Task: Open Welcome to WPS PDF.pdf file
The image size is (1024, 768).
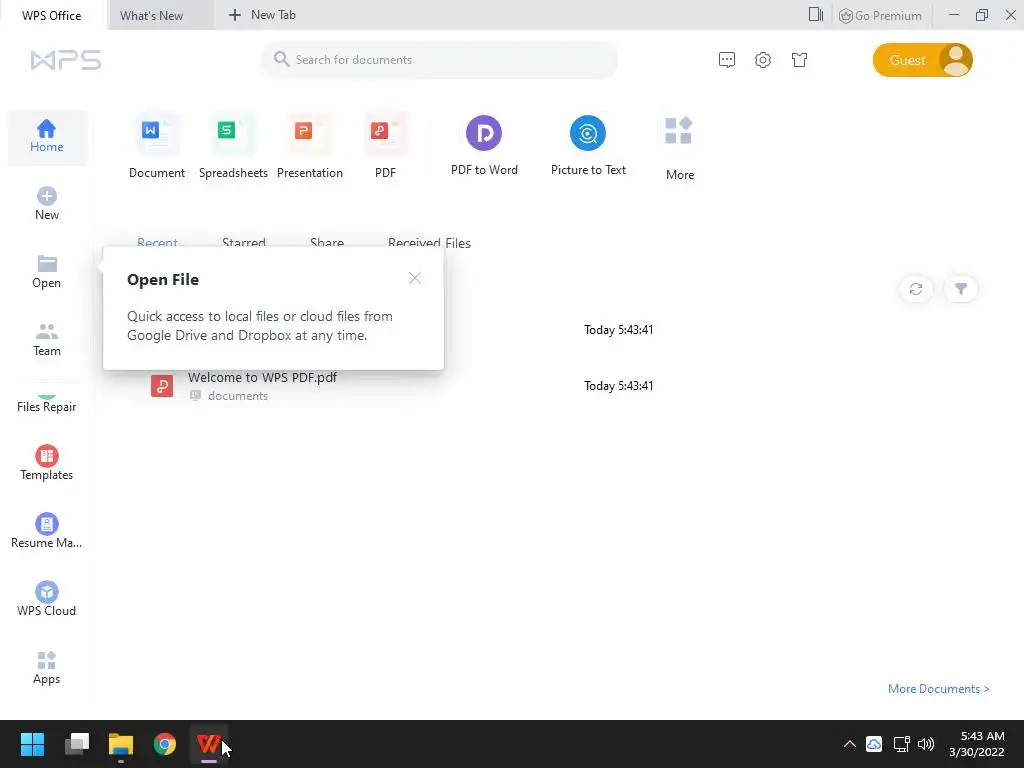Action: click(x=263, y=377)
